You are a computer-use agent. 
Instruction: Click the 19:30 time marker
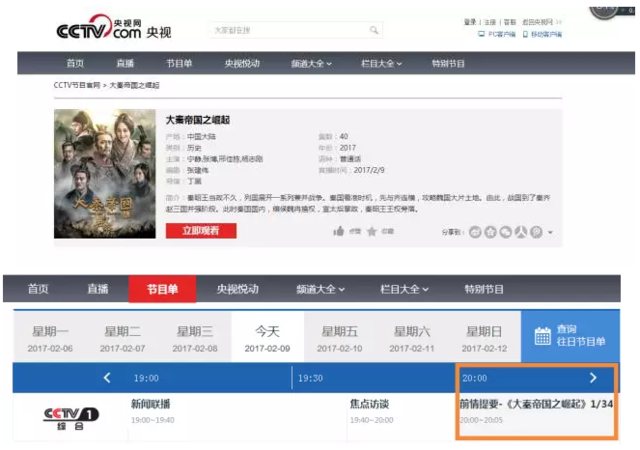310,378
